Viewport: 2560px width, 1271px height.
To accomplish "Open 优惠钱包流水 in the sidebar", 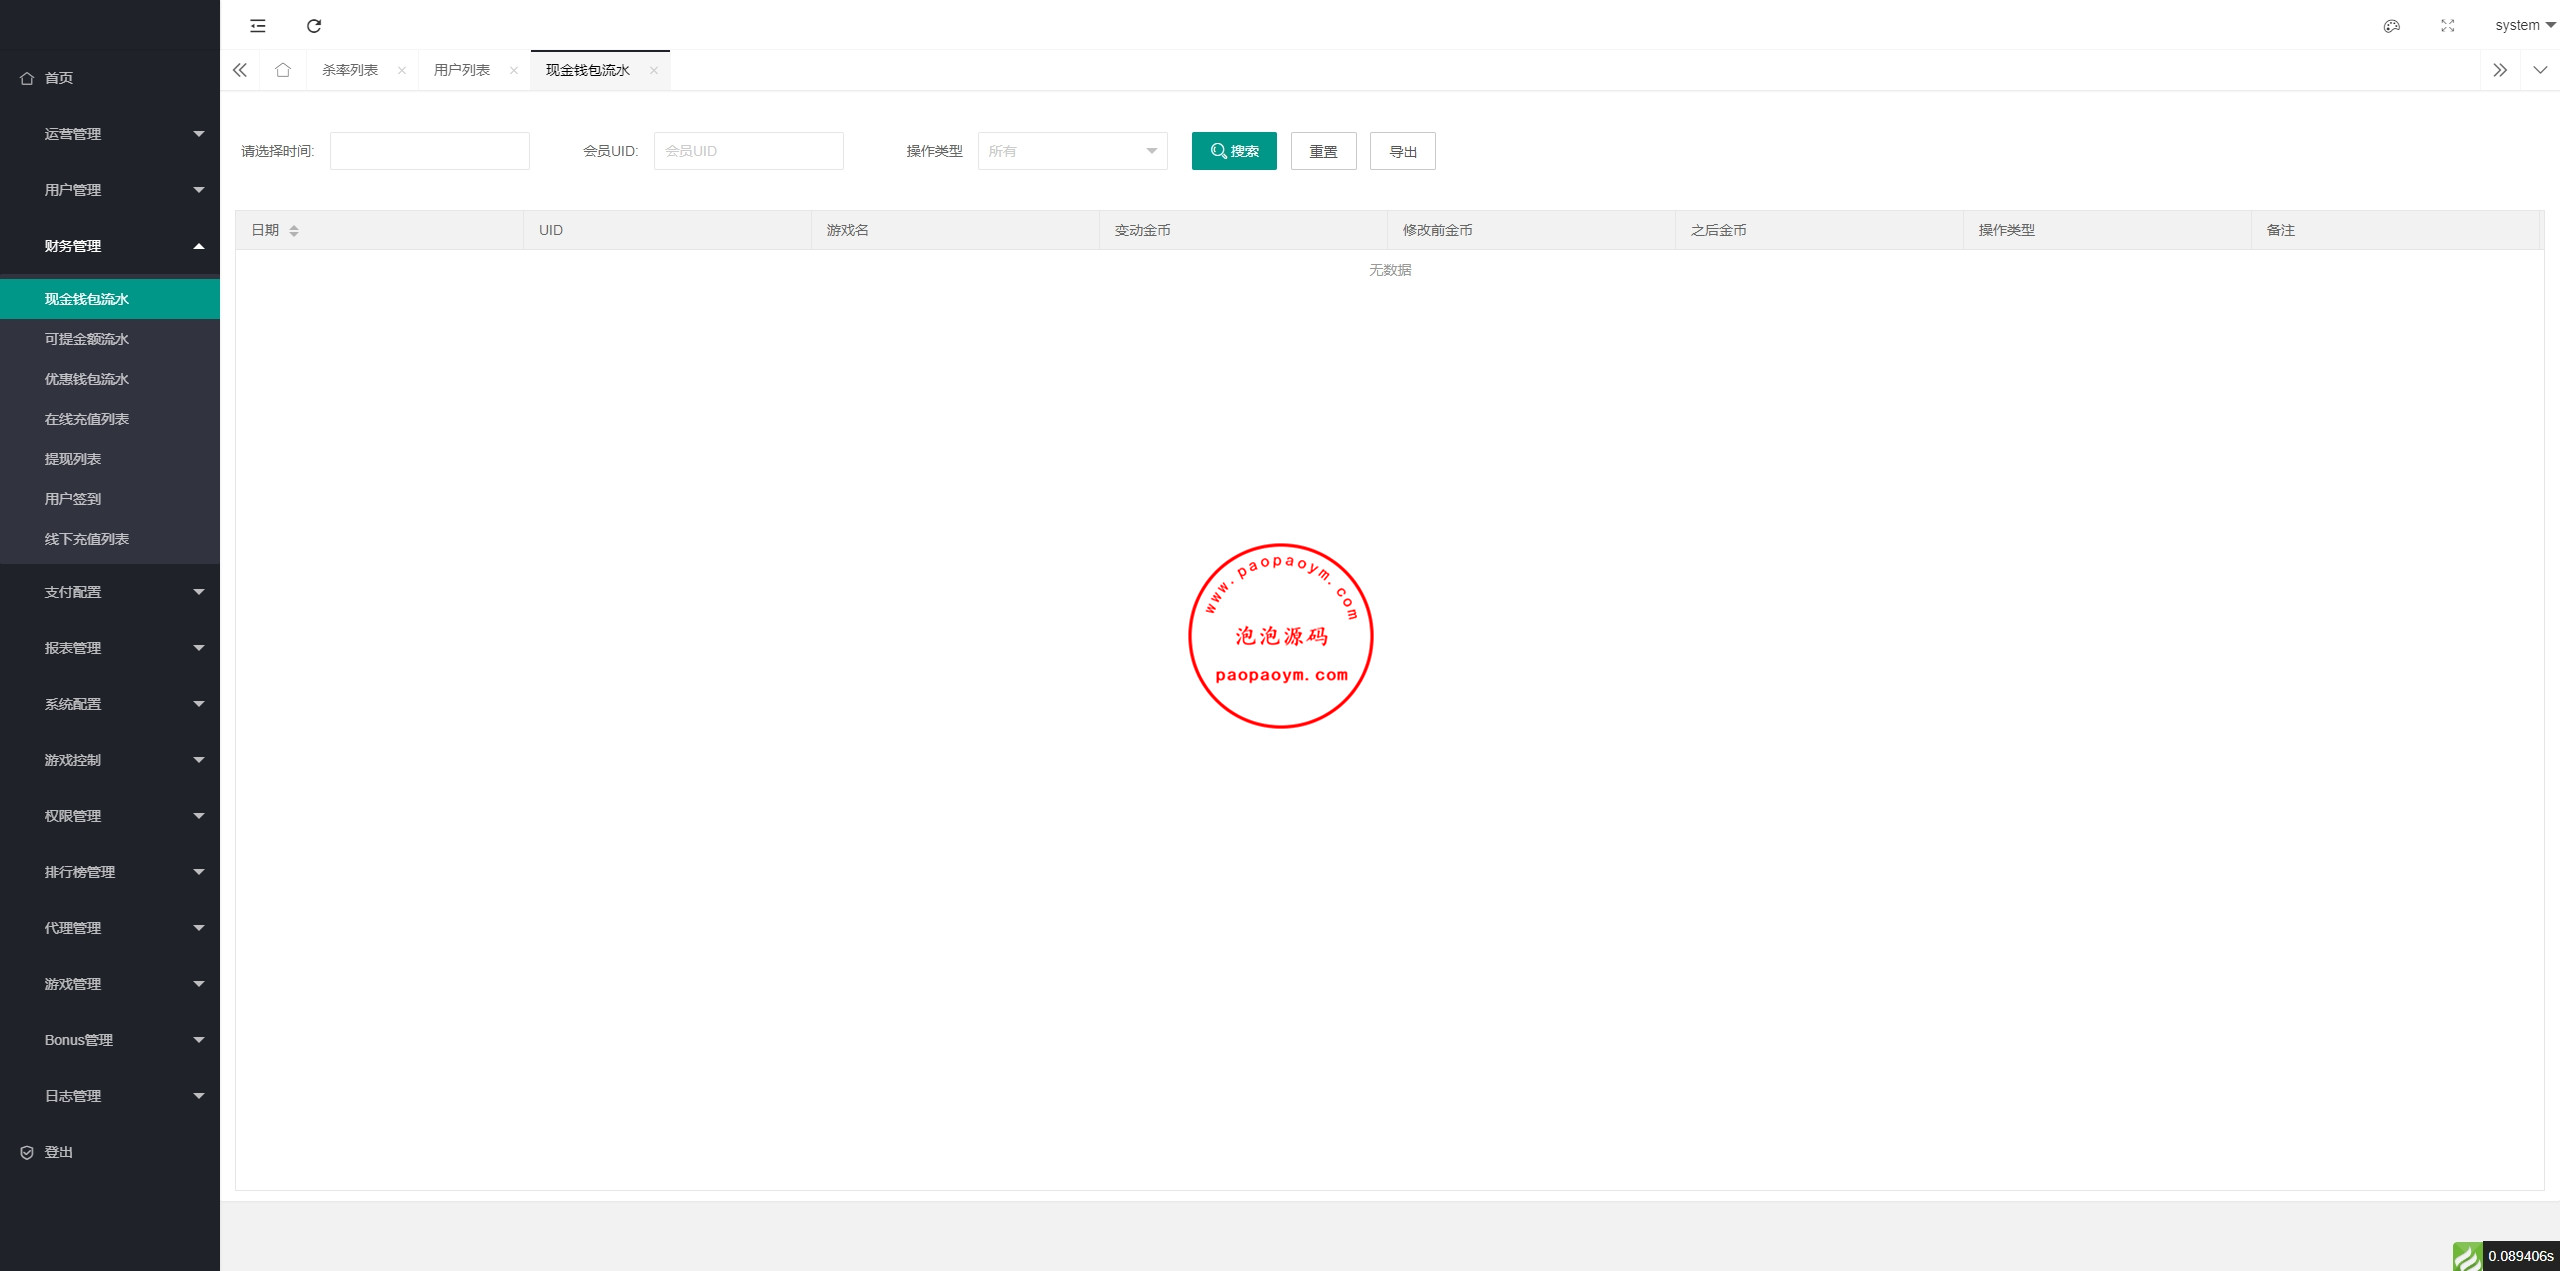I will coord(110,379).
